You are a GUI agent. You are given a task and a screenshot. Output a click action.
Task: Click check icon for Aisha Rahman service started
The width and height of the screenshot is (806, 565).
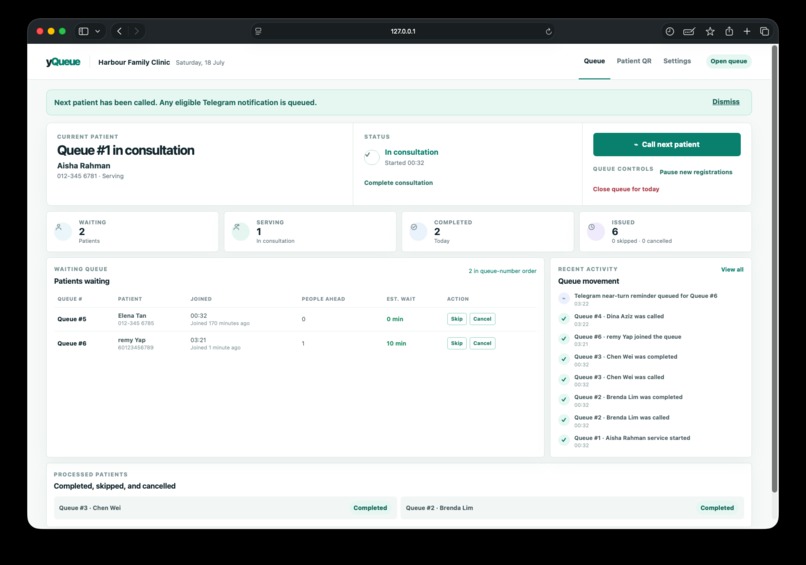tap(564, 440)
